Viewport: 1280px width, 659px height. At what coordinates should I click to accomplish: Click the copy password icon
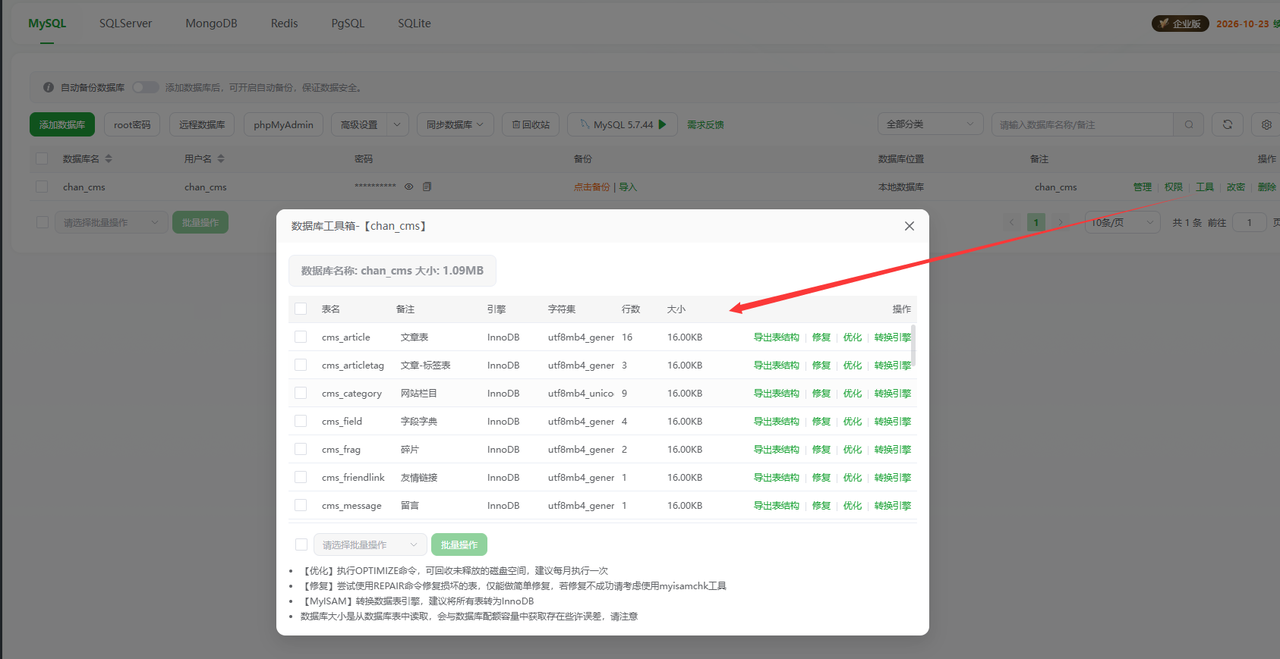(427, 187)
